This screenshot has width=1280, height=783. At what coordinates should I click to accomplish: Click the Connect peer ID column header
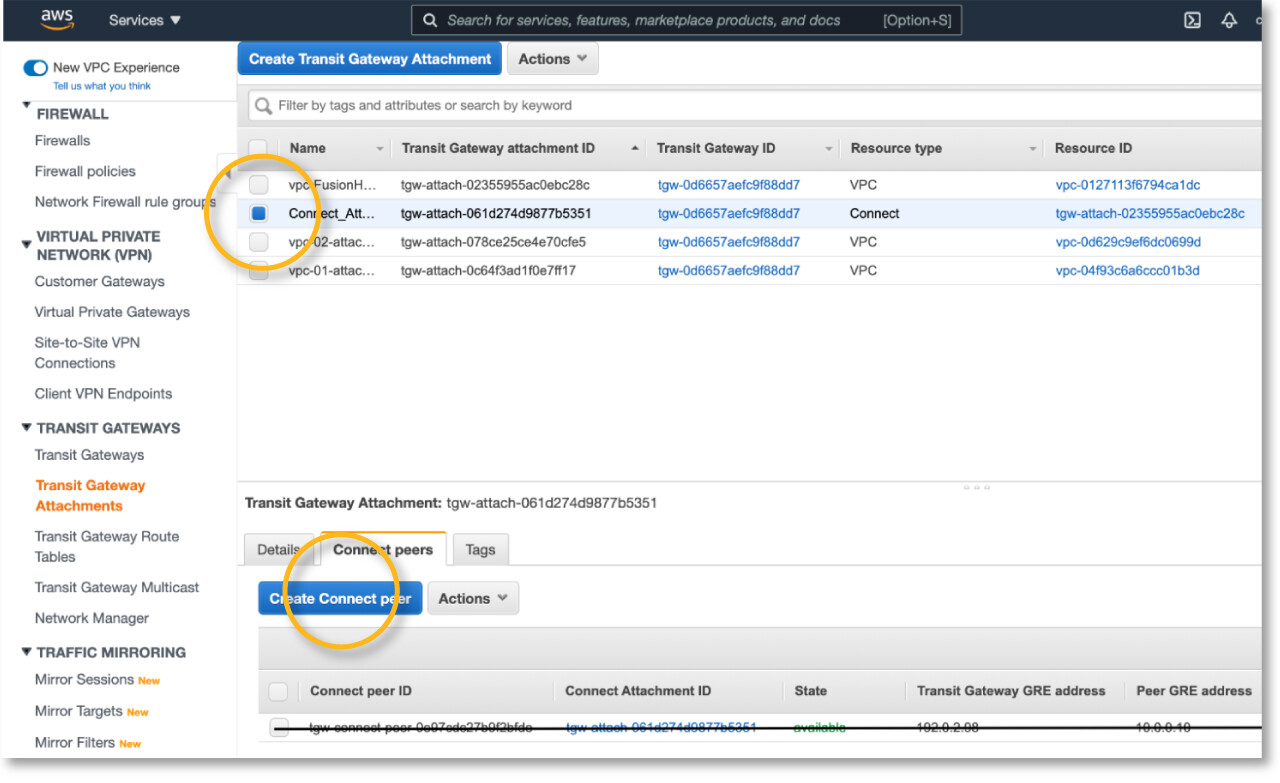361,691
